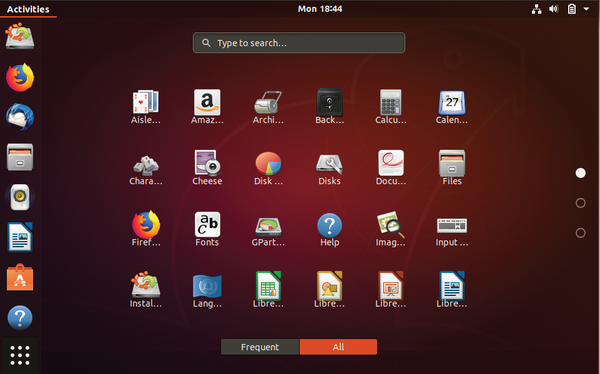
Task: Go to the third app page indicator
Action: (x=580, y=233)
